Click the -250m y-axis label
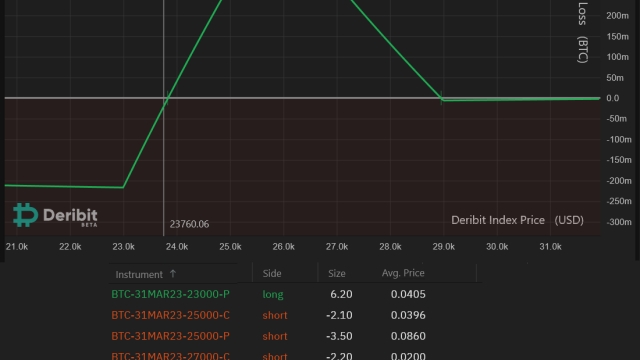Screen dimensions: 640x360 619,201
